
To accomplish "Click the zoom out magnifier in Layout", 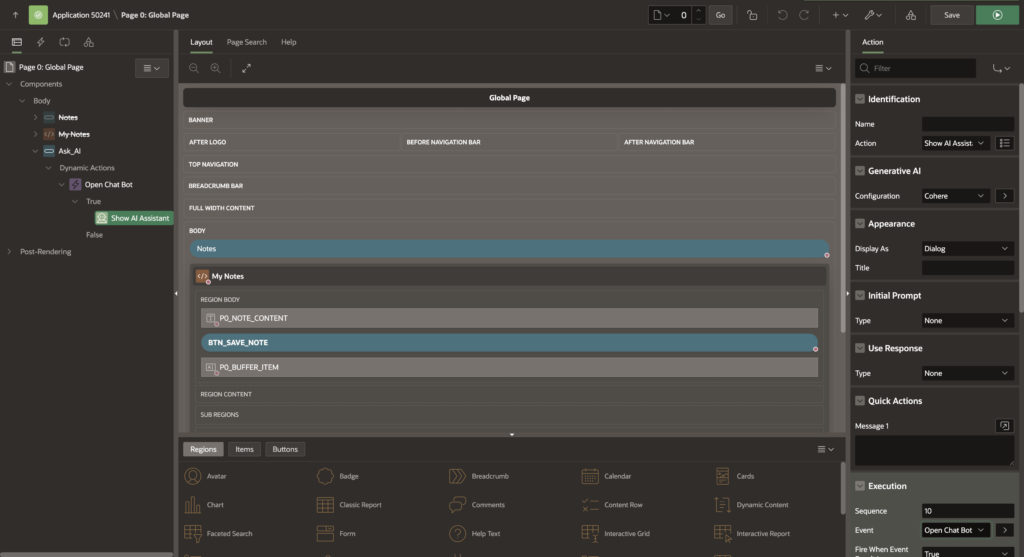I will coord(194,68).
